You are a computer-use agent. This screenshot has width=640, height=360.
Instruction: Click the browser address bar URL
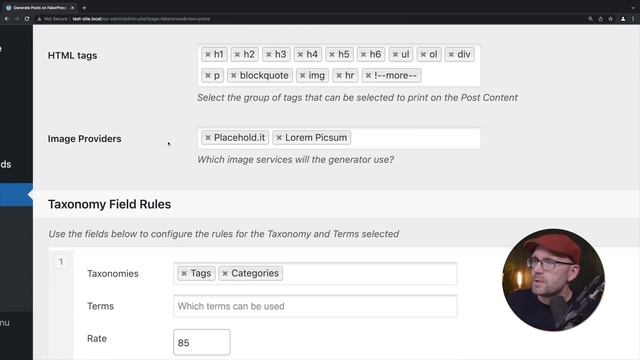click(x=141, y=19)
